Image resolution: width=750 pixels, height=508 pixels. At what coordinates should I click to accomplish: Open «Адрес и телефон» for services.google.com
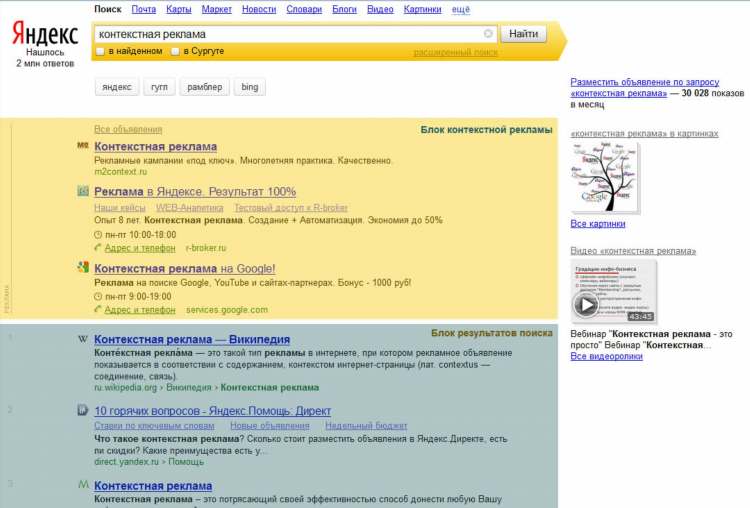140,309
